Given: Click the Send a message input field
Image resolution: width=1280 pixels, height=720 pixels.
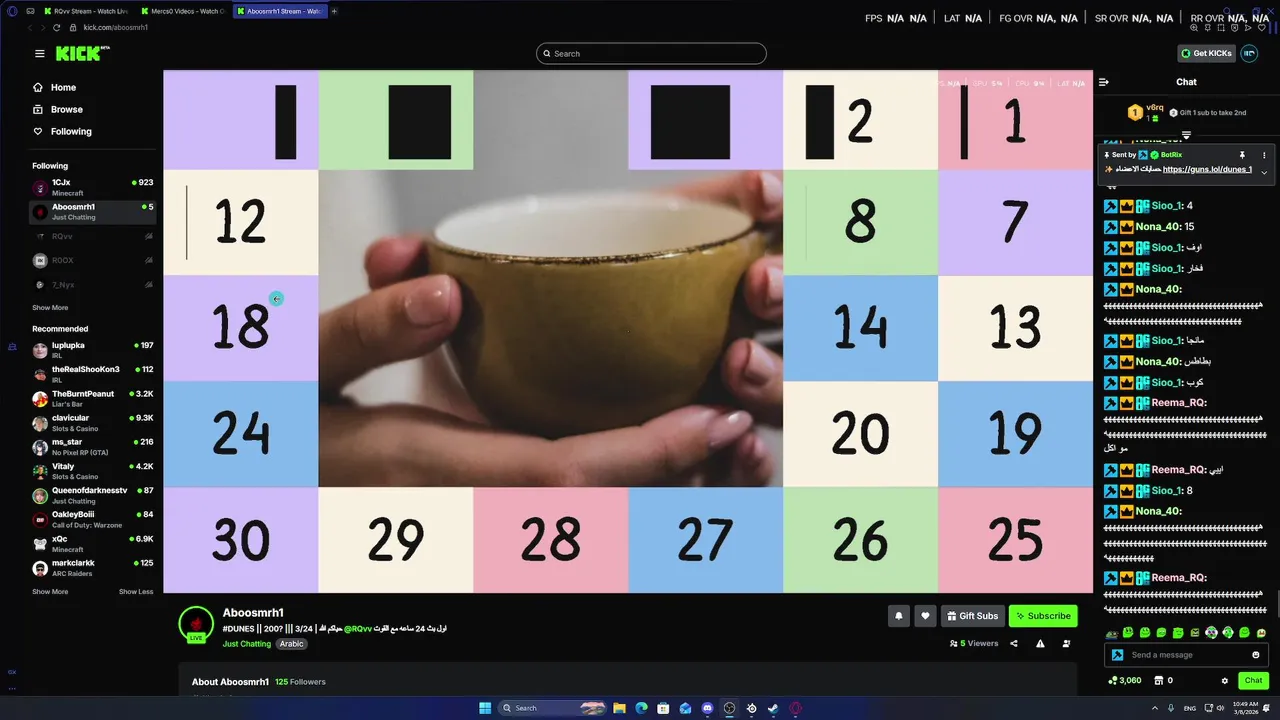Looking at the screenshot, I should [x=1186, y=655].
